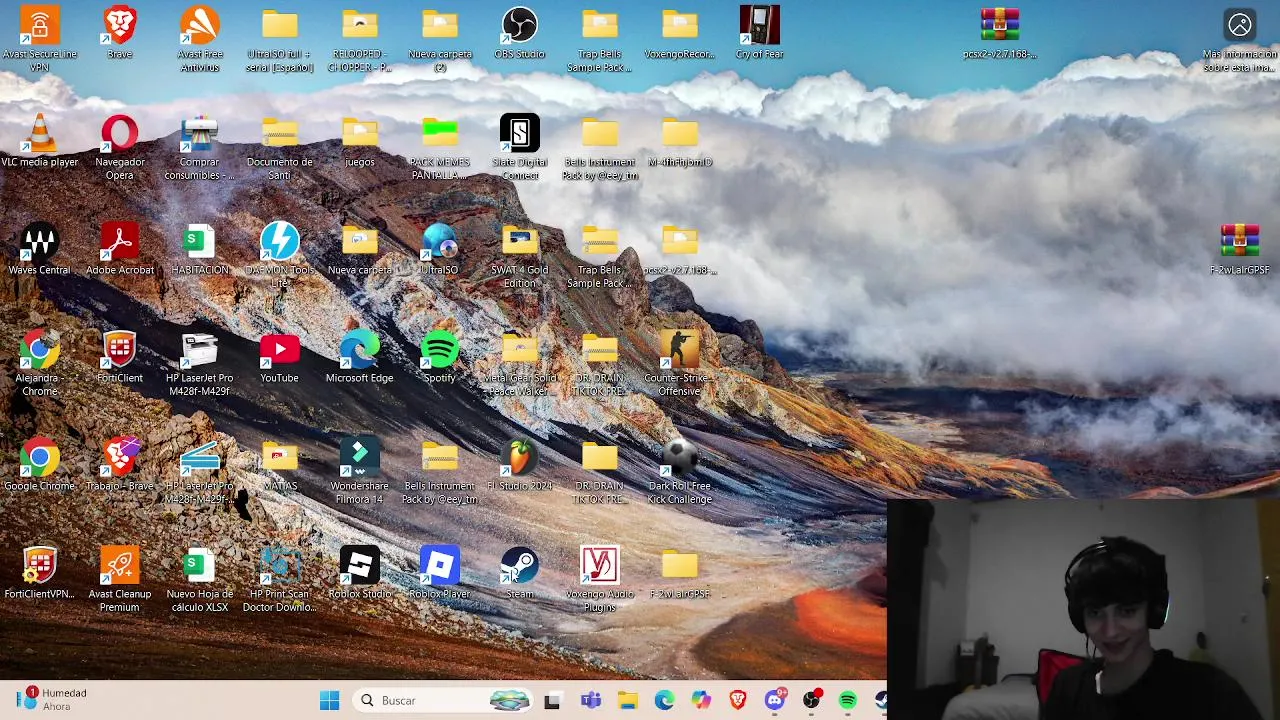Open Wondershare Filmora 14 shortcut

pos(360,470)
